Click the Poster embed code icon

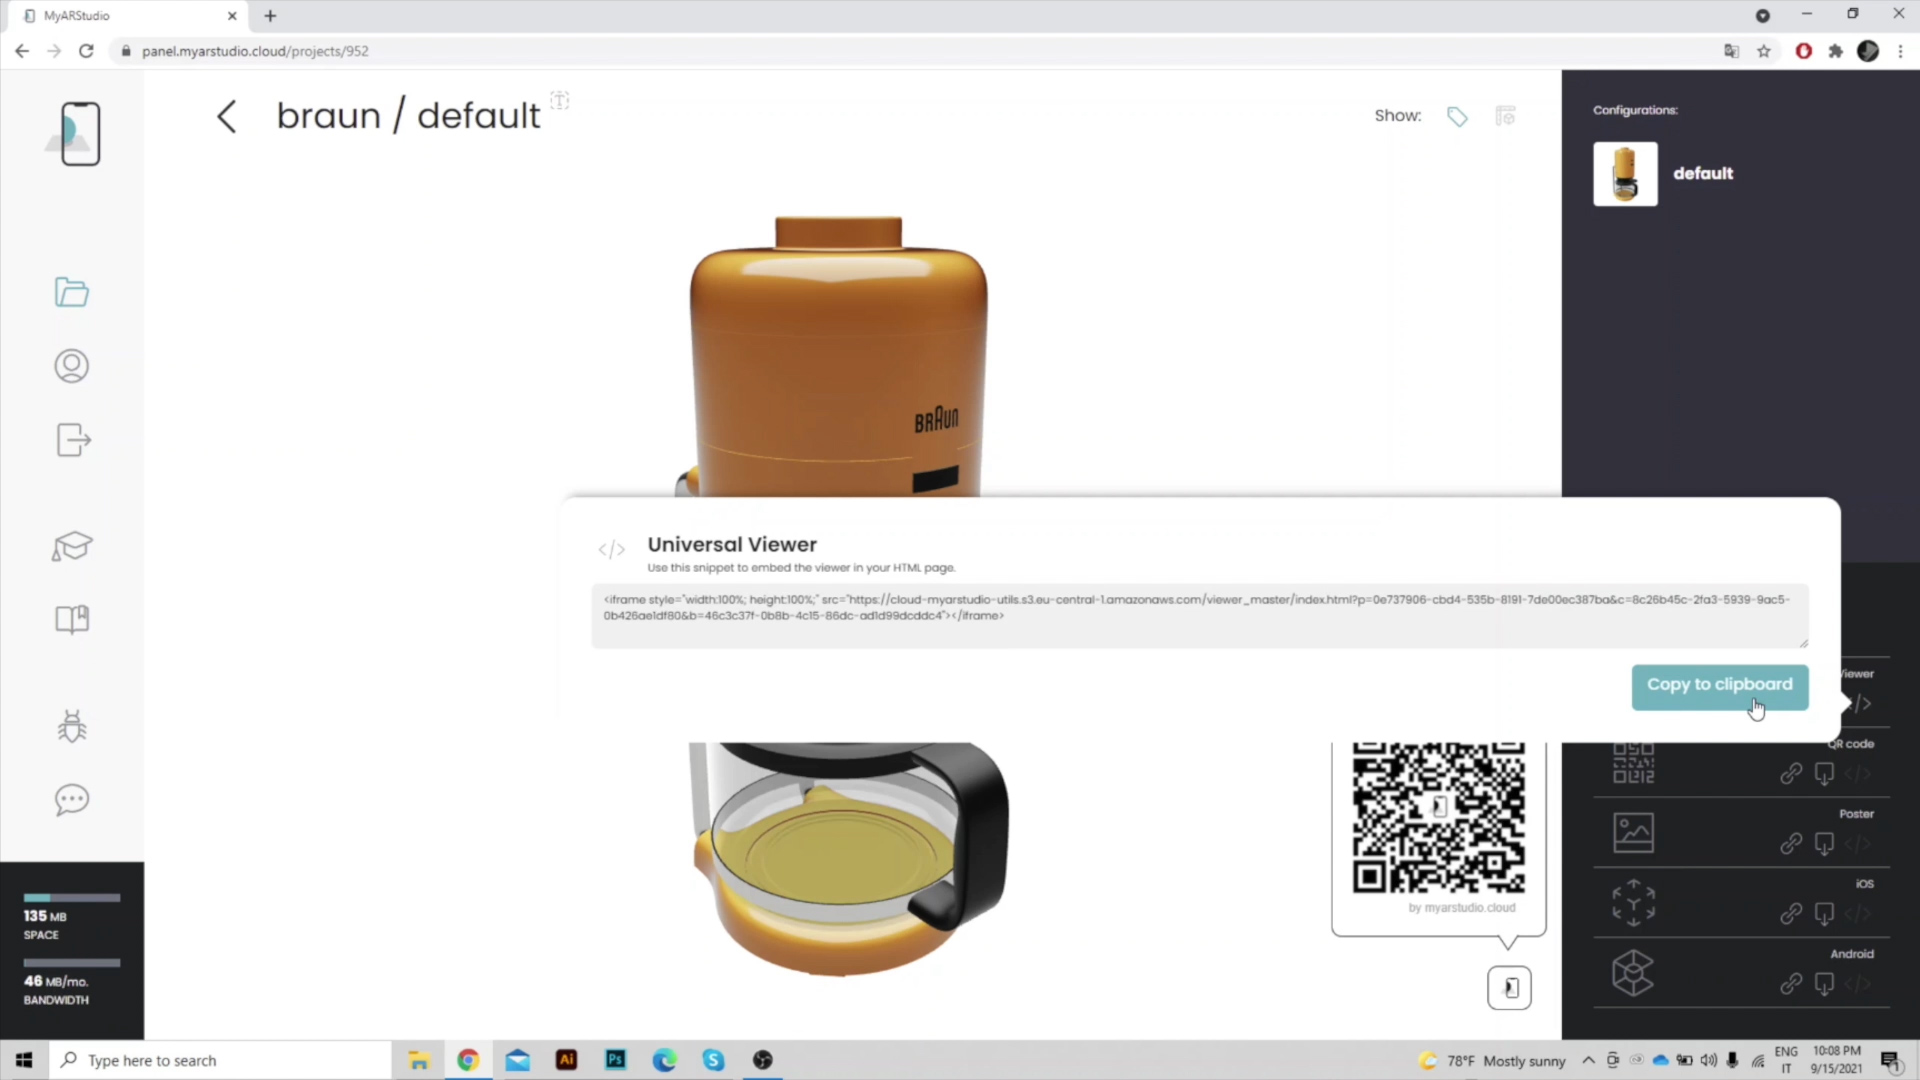pos(1857,844)
